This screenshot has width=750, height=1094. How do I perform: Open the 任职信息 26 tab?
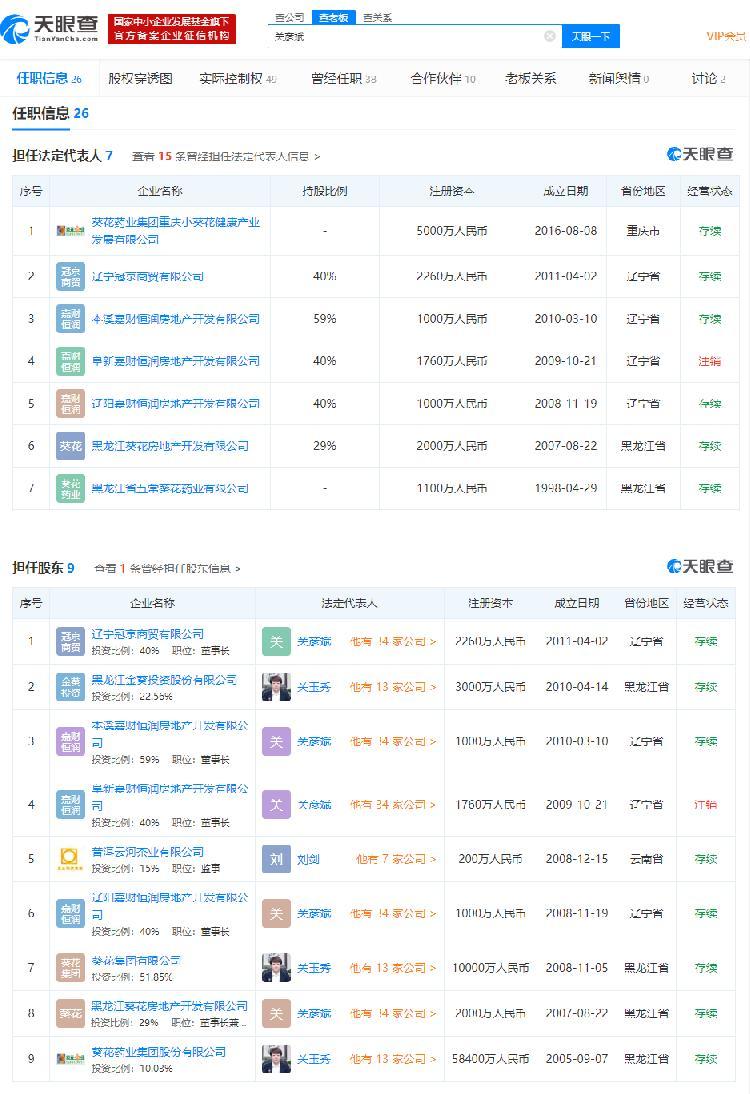point(49,78)
